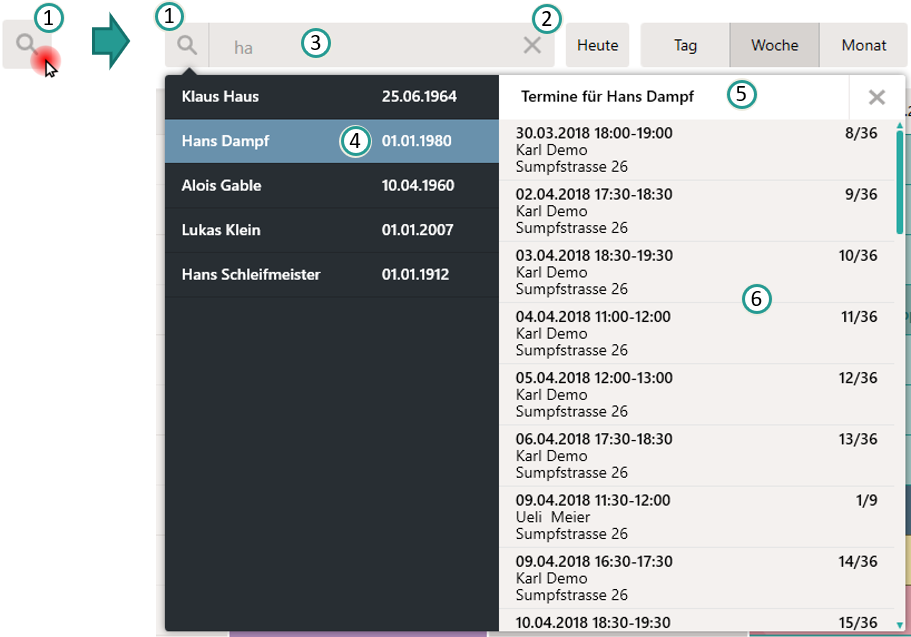Click the scroll-down arrow of the appointment list
Image resolution: width=911 pixels, height=637 pixels.
899,625
